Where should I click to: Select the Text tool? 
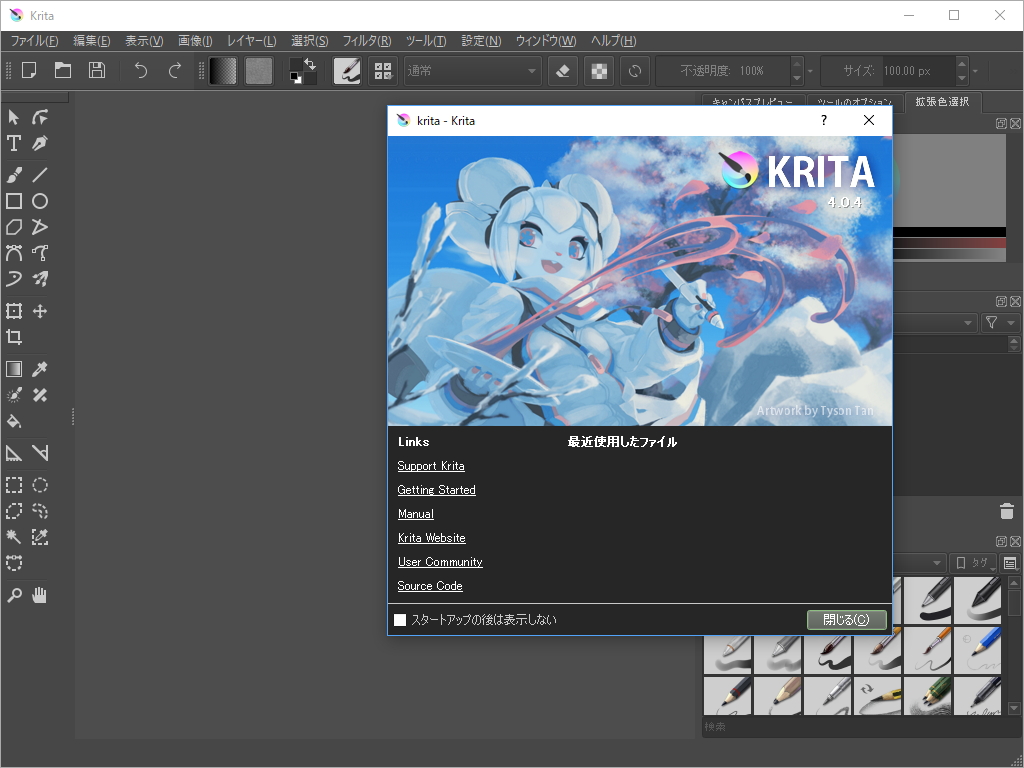click(13, 143)
